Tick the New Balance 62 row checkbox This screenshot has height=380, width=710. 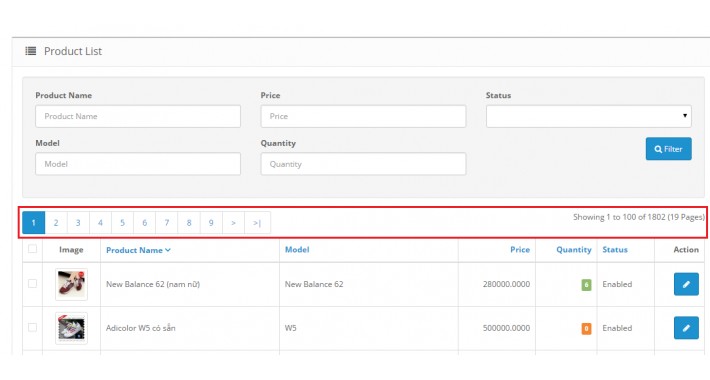[x=32, y=284]
